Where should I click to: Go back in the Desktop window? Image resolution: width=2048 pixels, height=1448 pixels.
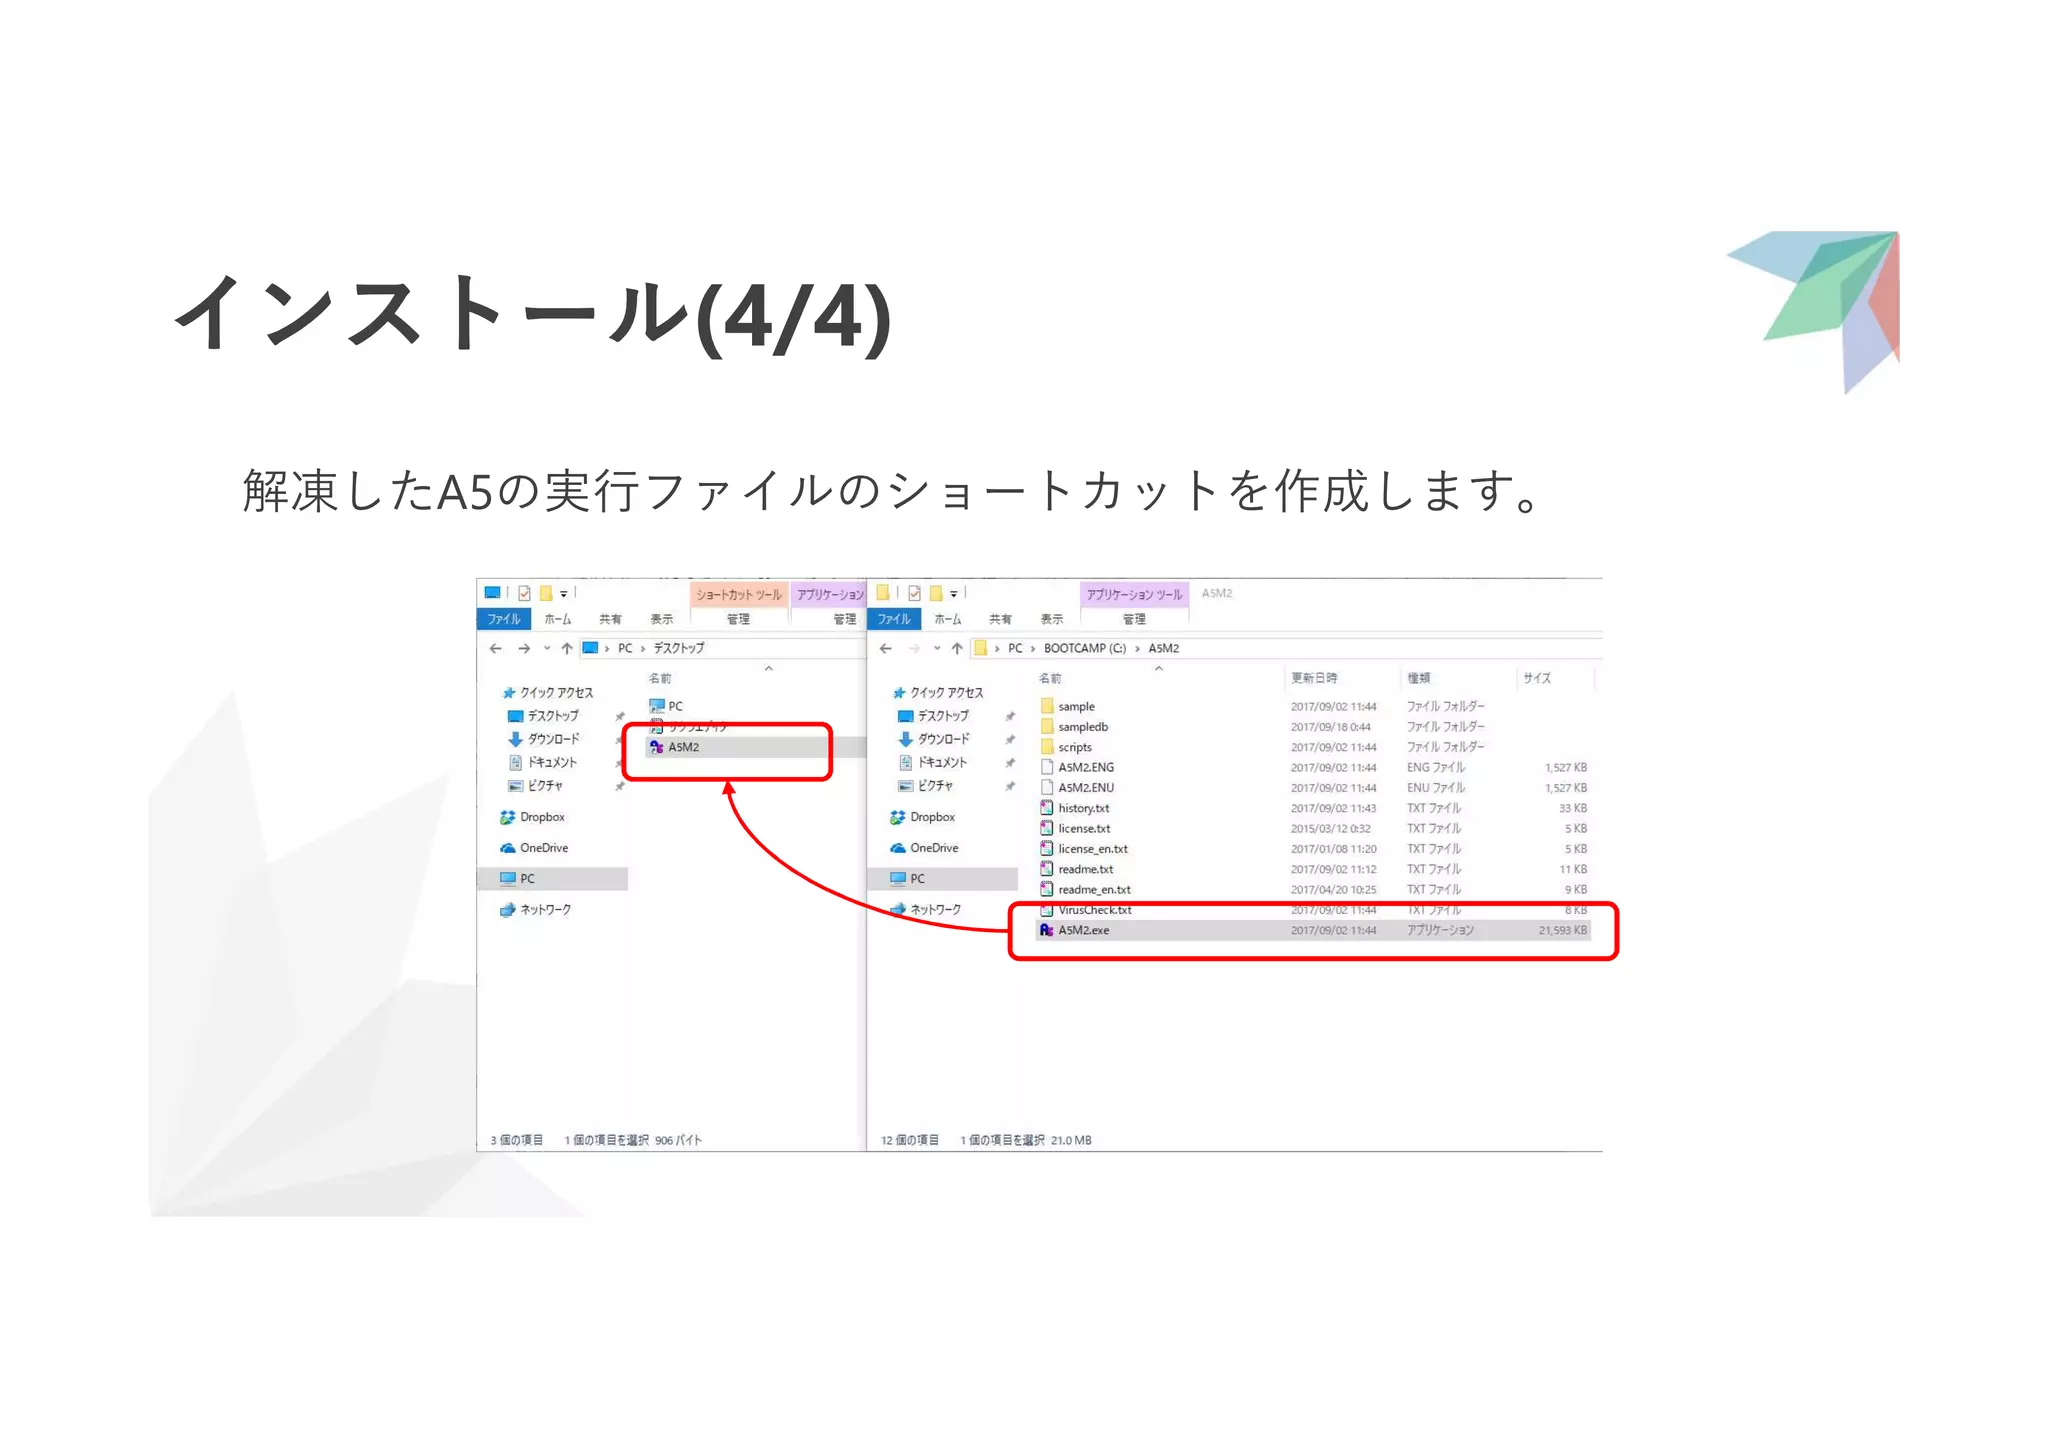click(496, 648)
